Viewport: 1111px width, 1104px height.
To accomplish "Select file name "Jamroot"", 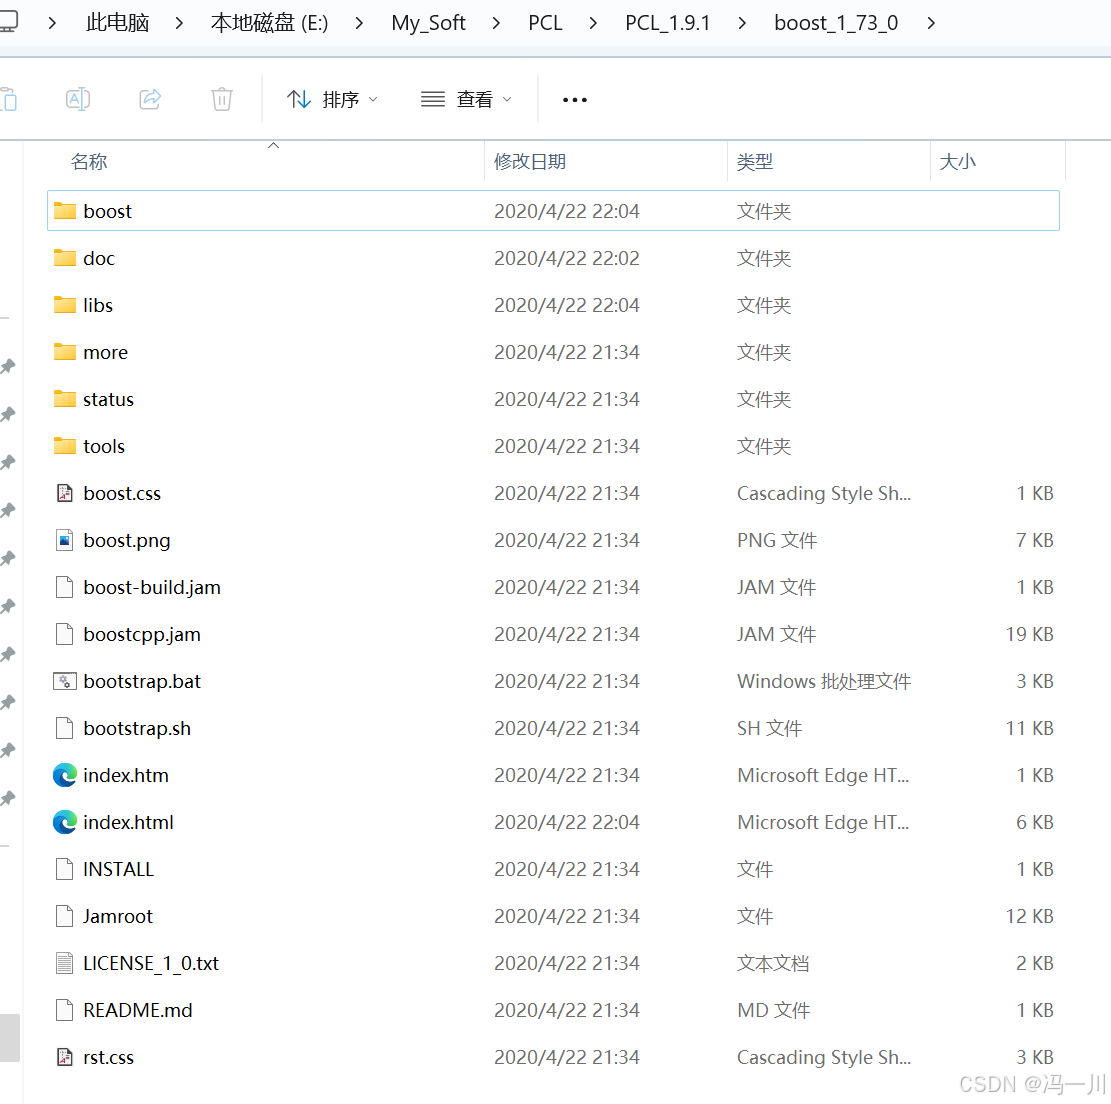I will [118, 916].
